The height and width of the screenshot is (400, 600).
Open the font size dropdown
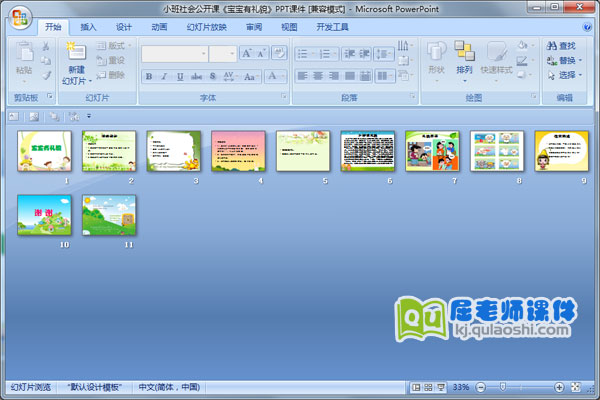coord(232,54)
